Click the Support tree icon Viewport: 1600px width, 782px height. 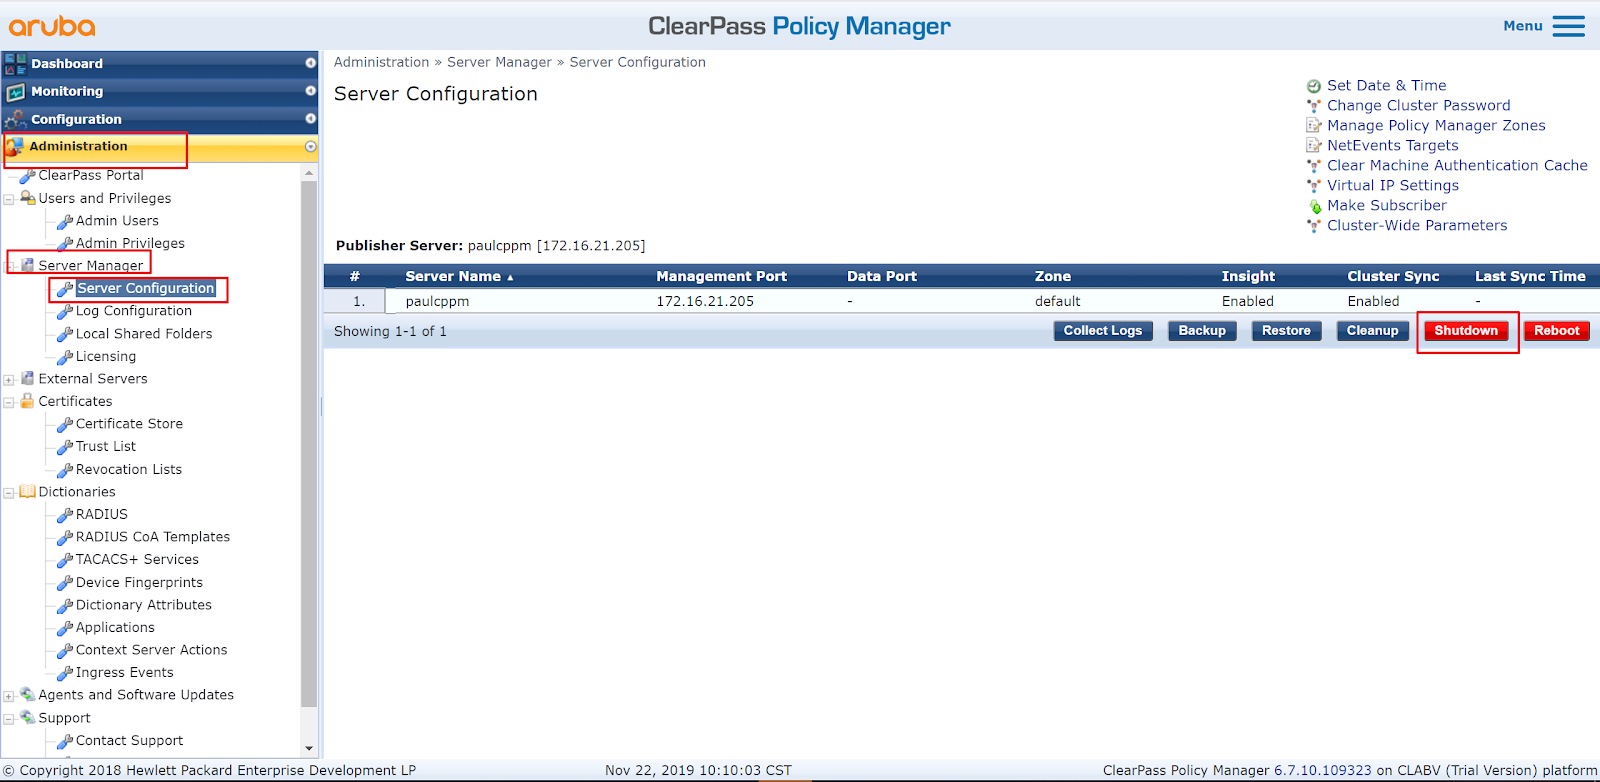28,717
